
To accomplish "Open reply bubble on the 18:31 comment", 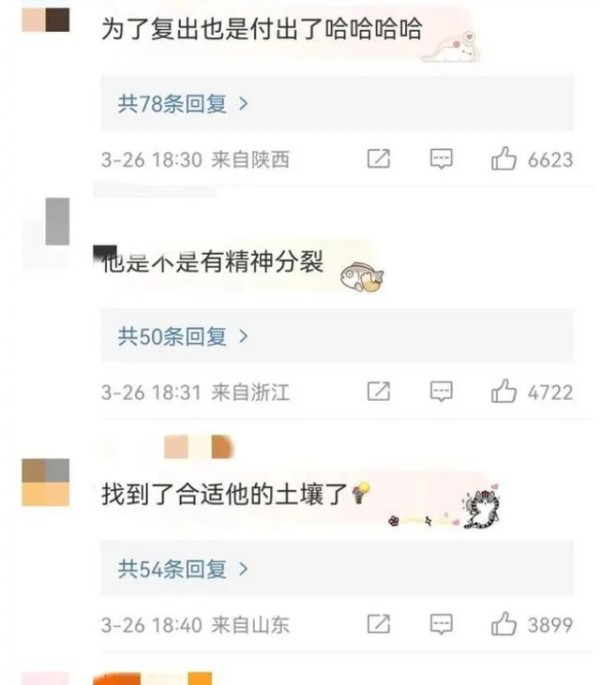I will coord(441,391).
